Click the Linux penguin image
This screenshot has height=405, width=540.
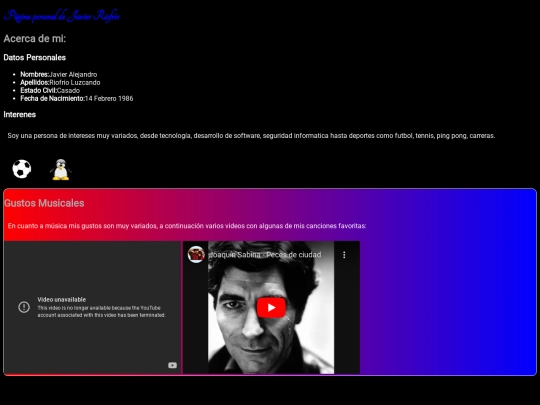pyautogui.click(x=61, y=169)
